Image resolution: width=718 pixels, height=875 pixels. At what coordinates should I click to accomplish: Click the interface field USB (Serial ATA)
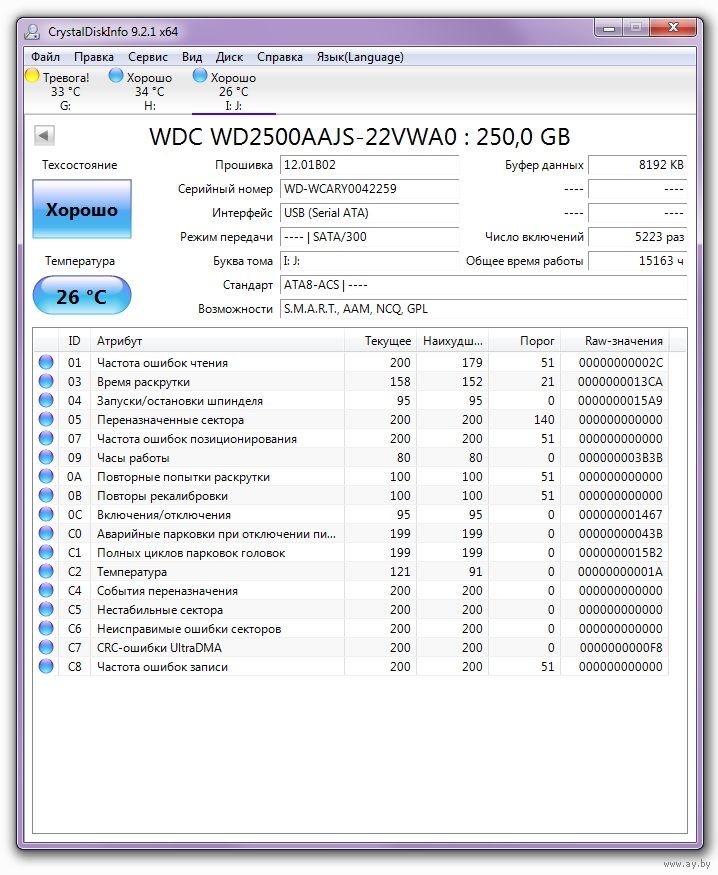click(369, 213)
